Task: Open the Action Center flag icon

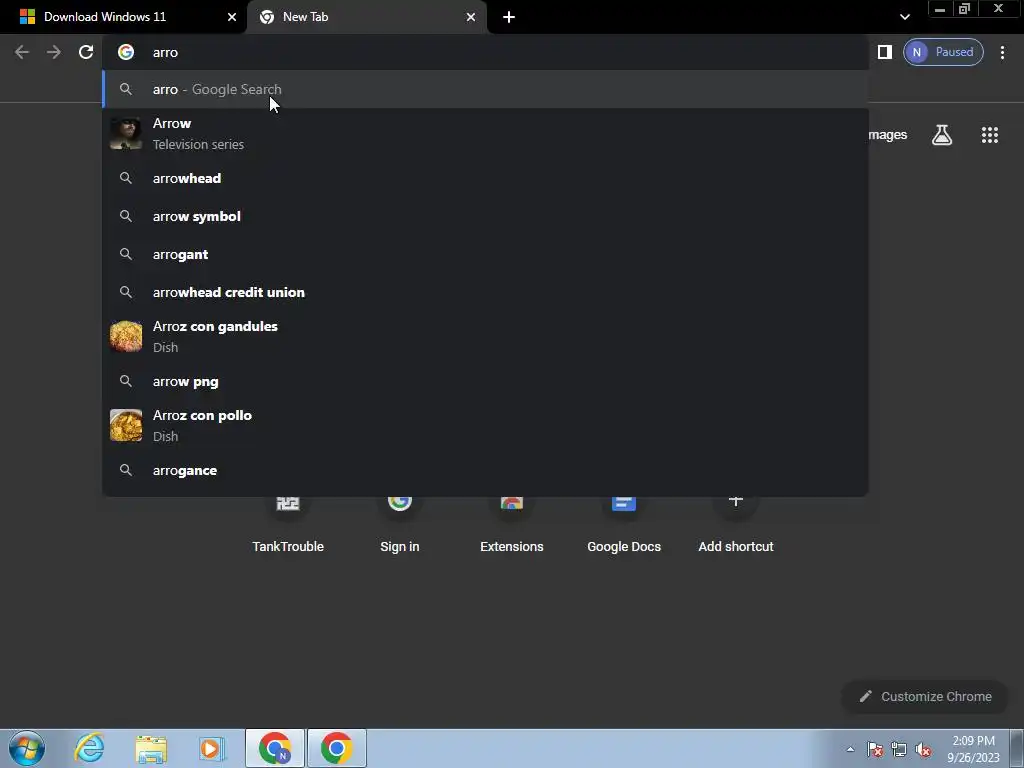Action: [875, 749]
